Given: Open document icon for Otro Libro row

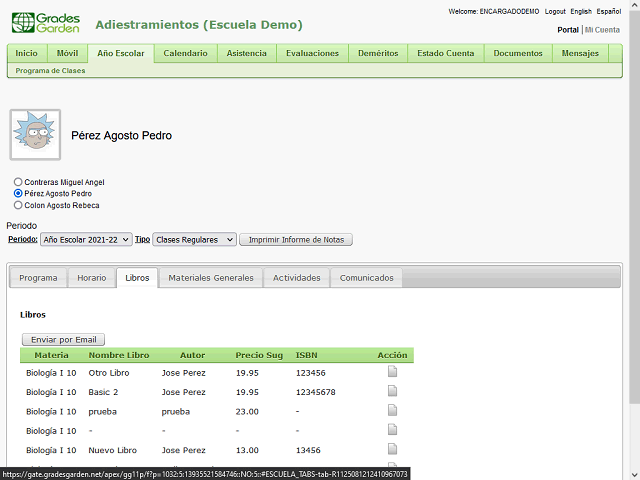Looking at the screenshot, I should click(392, 371).
